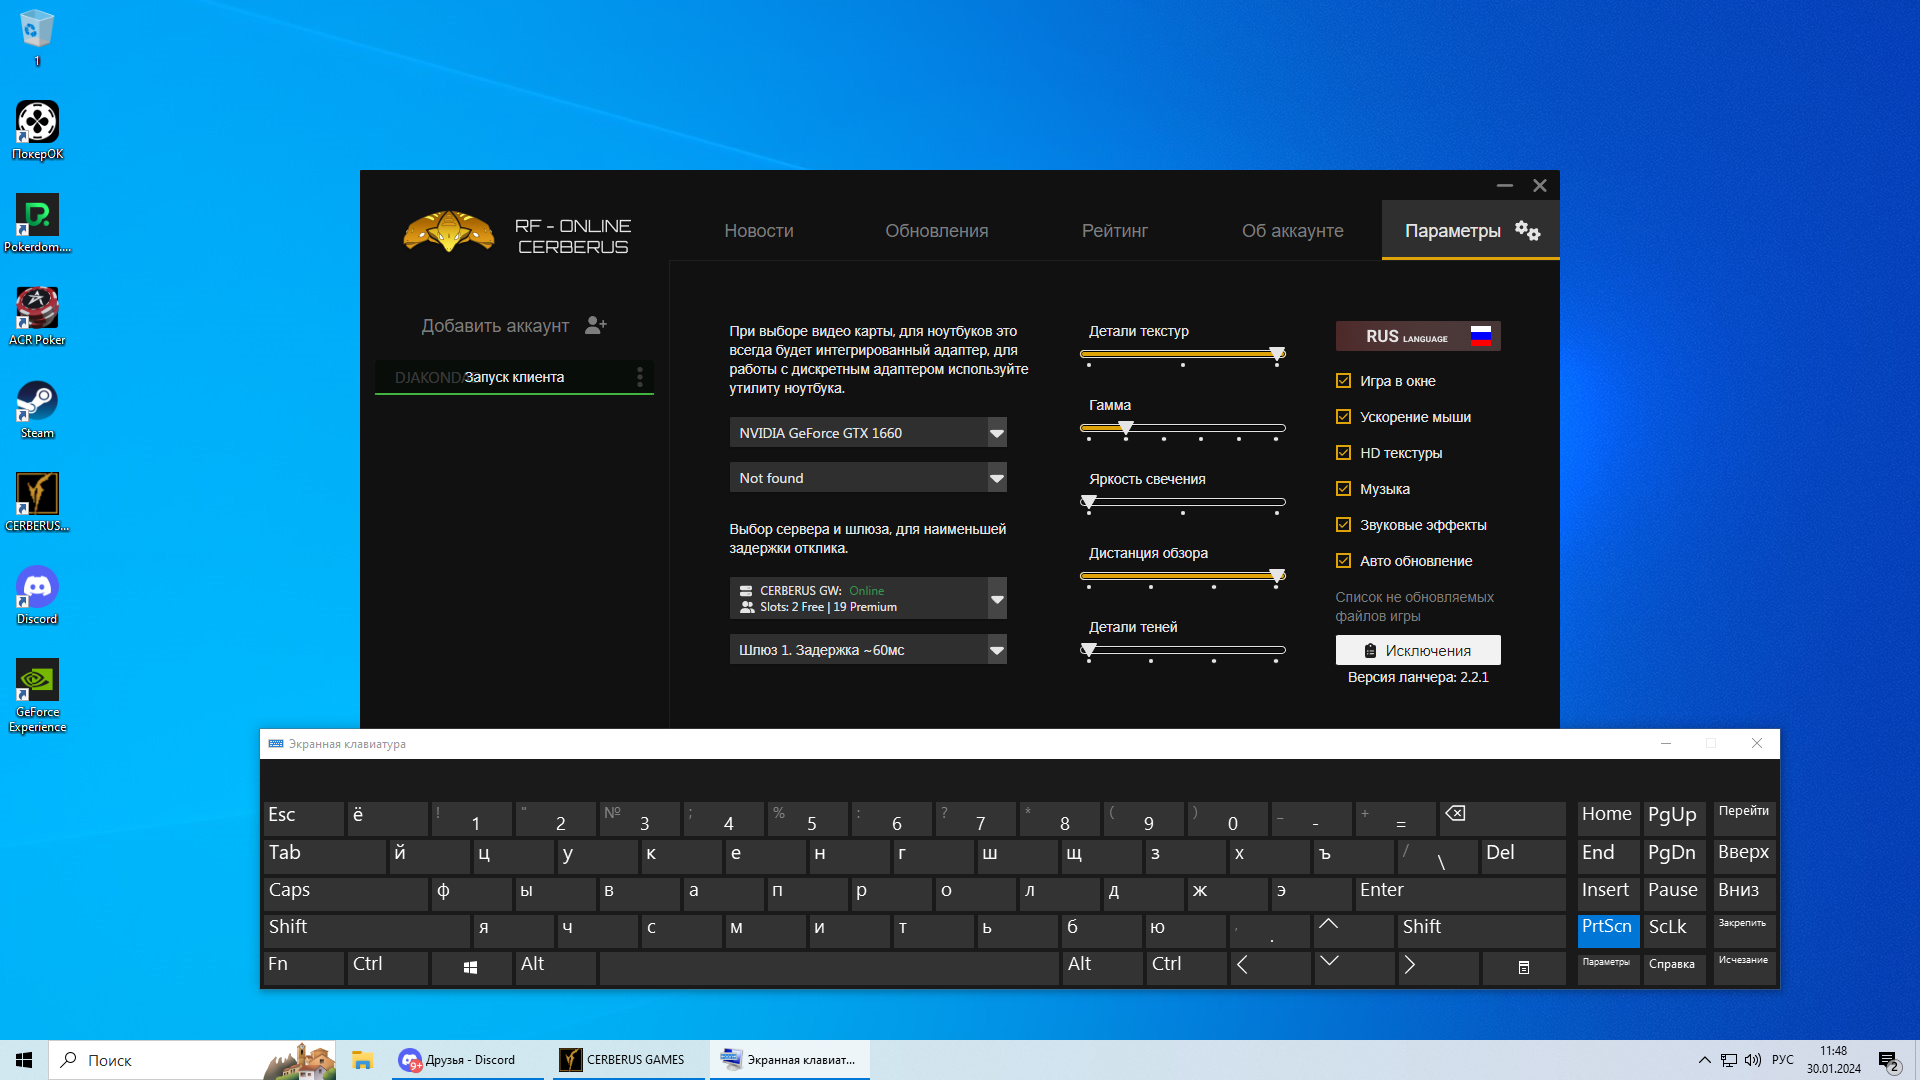Open File Explorer from the taskbar
Screen dimensions: 1920x1080
362,1060
